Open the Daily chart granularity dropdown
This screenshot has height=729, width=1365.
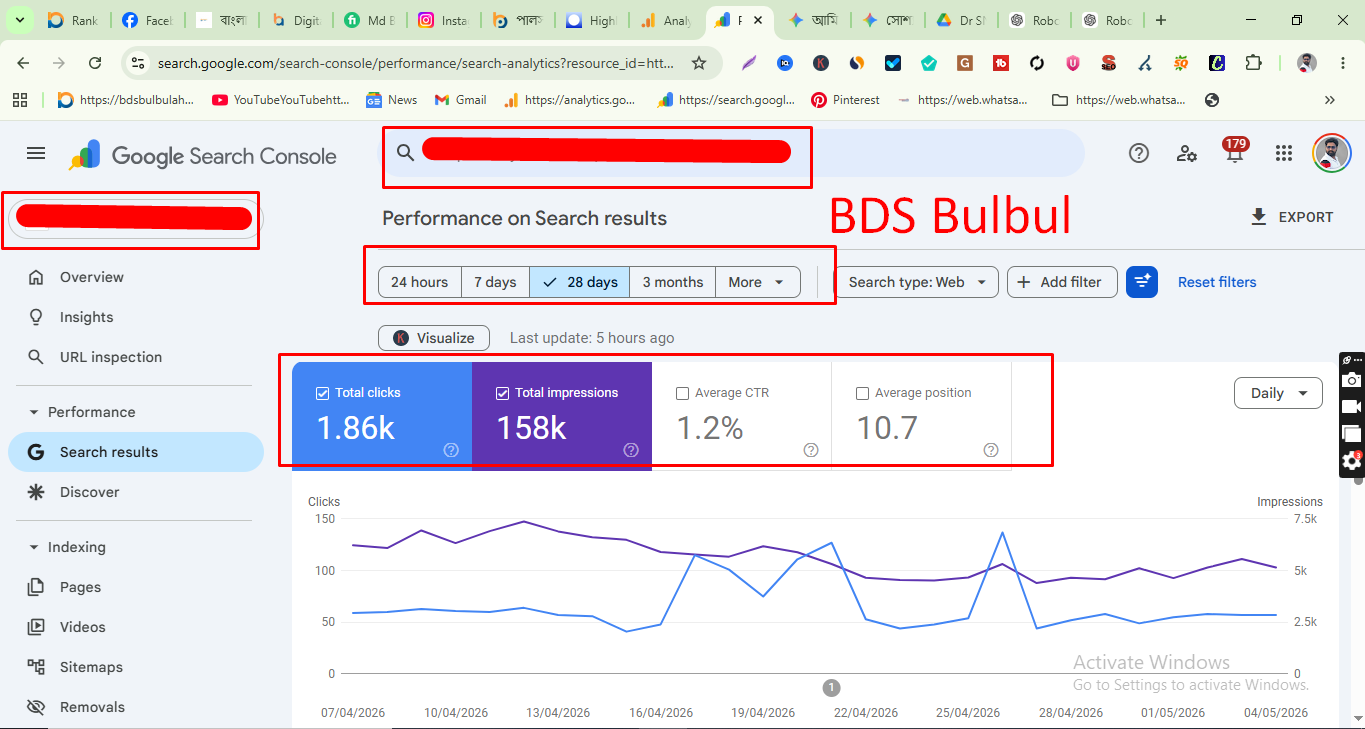point(1278,393)
